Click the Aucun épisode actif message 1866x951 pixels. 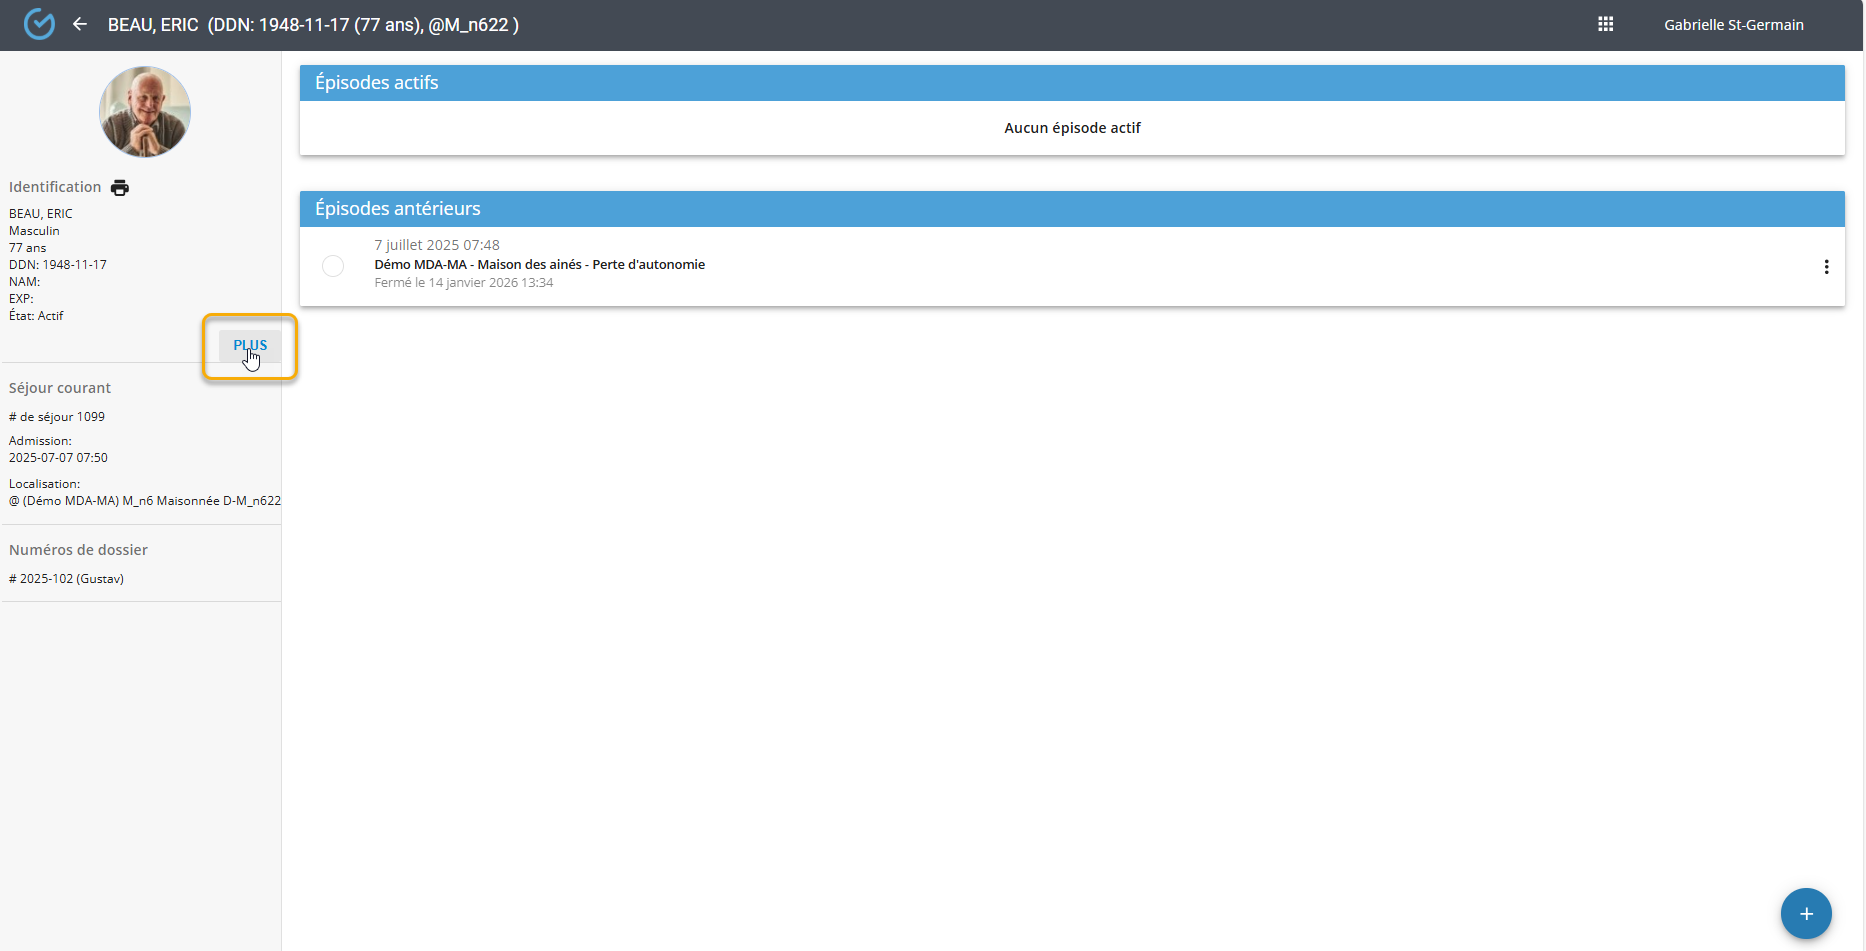[1072, 128]
